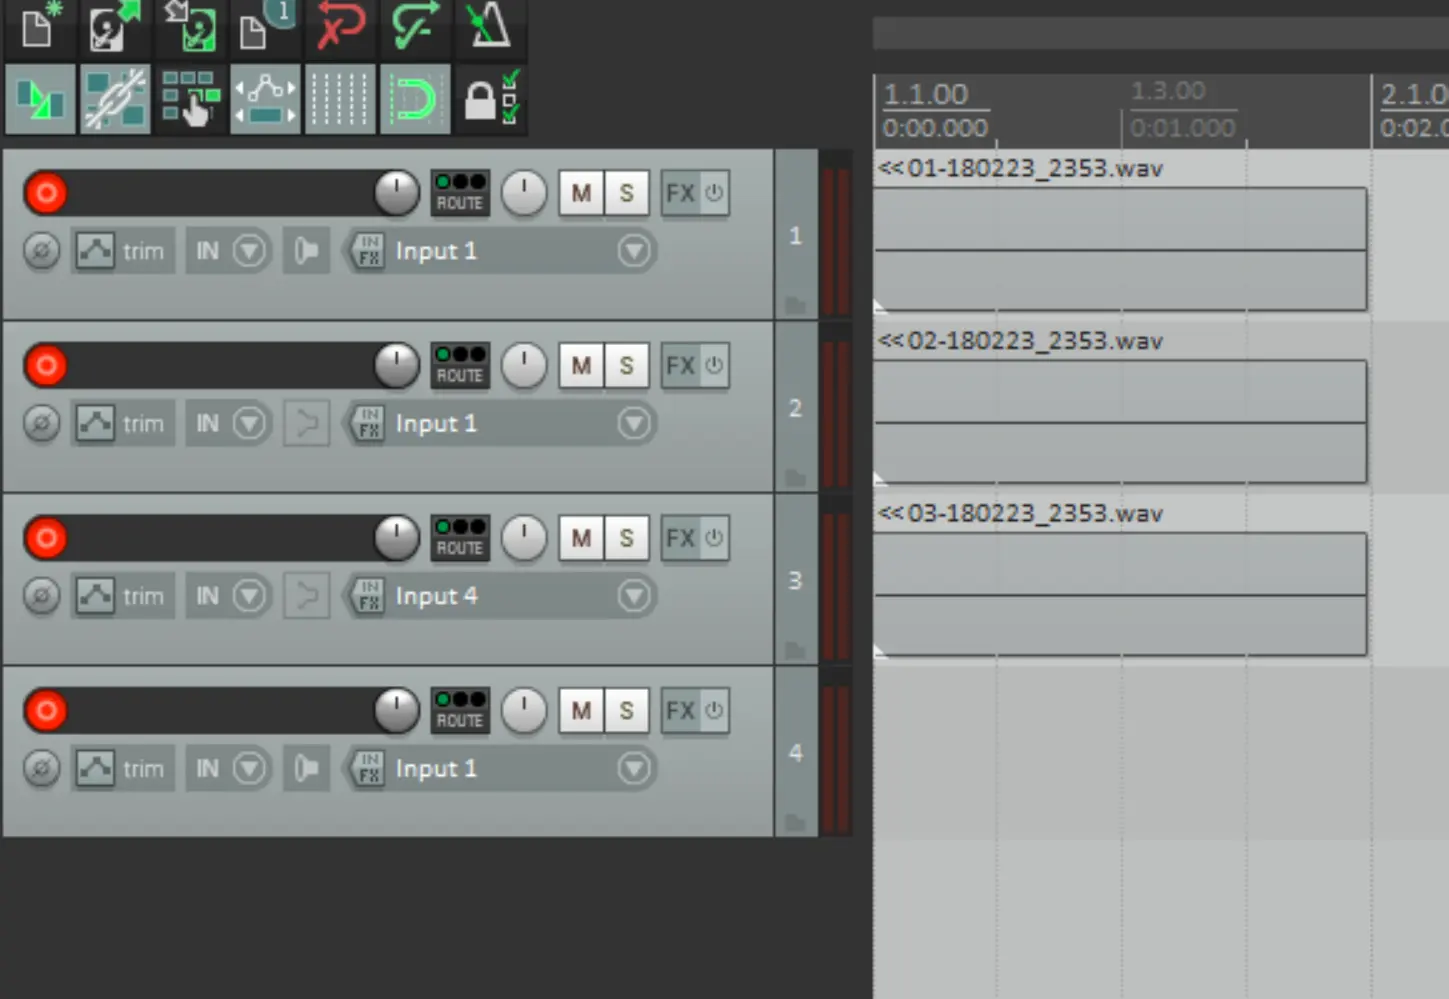The image size is (1449, 999).
Task: Invert phase on track 4
Action: click(x=42, y=769)
